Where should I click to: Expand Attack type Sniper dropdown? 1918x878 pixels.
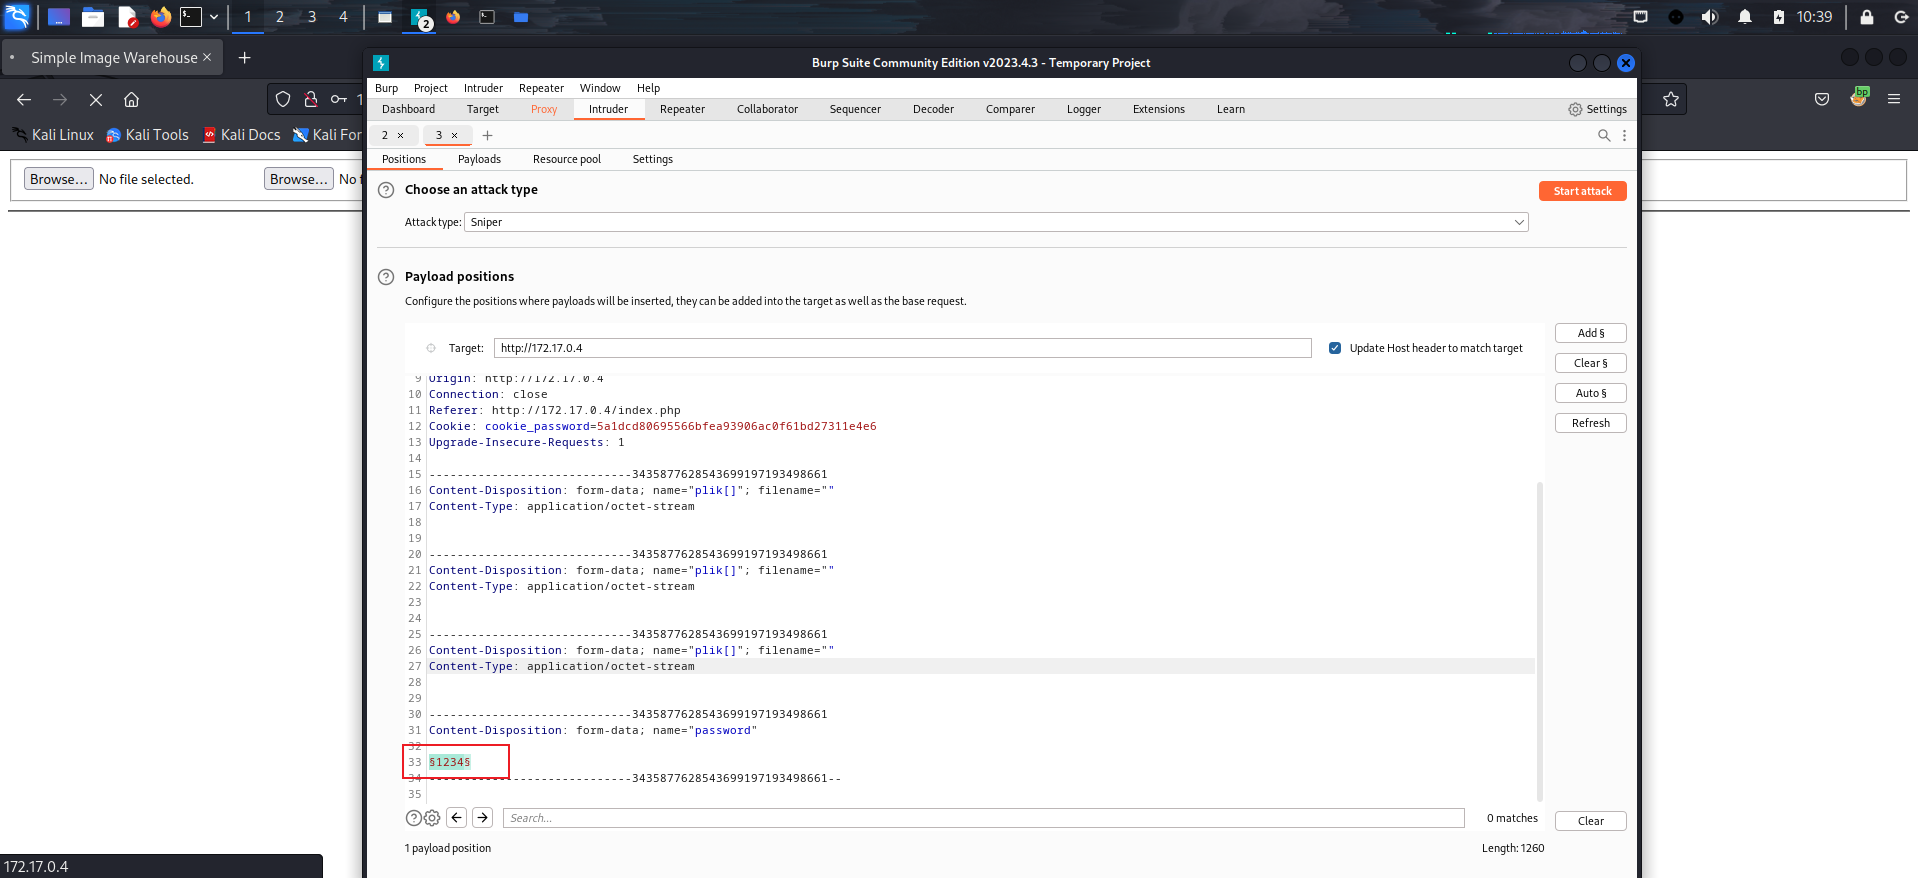(x=996, y=222)
